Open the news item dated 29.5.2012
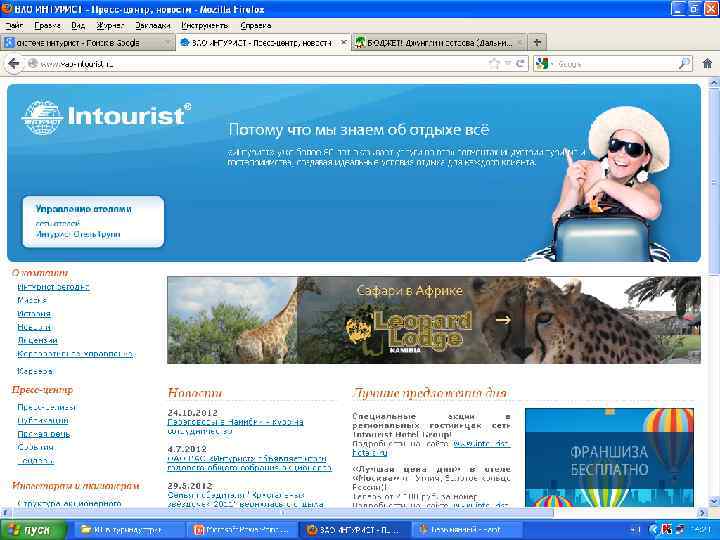The image size is (720, 540). tap(245, 500)
